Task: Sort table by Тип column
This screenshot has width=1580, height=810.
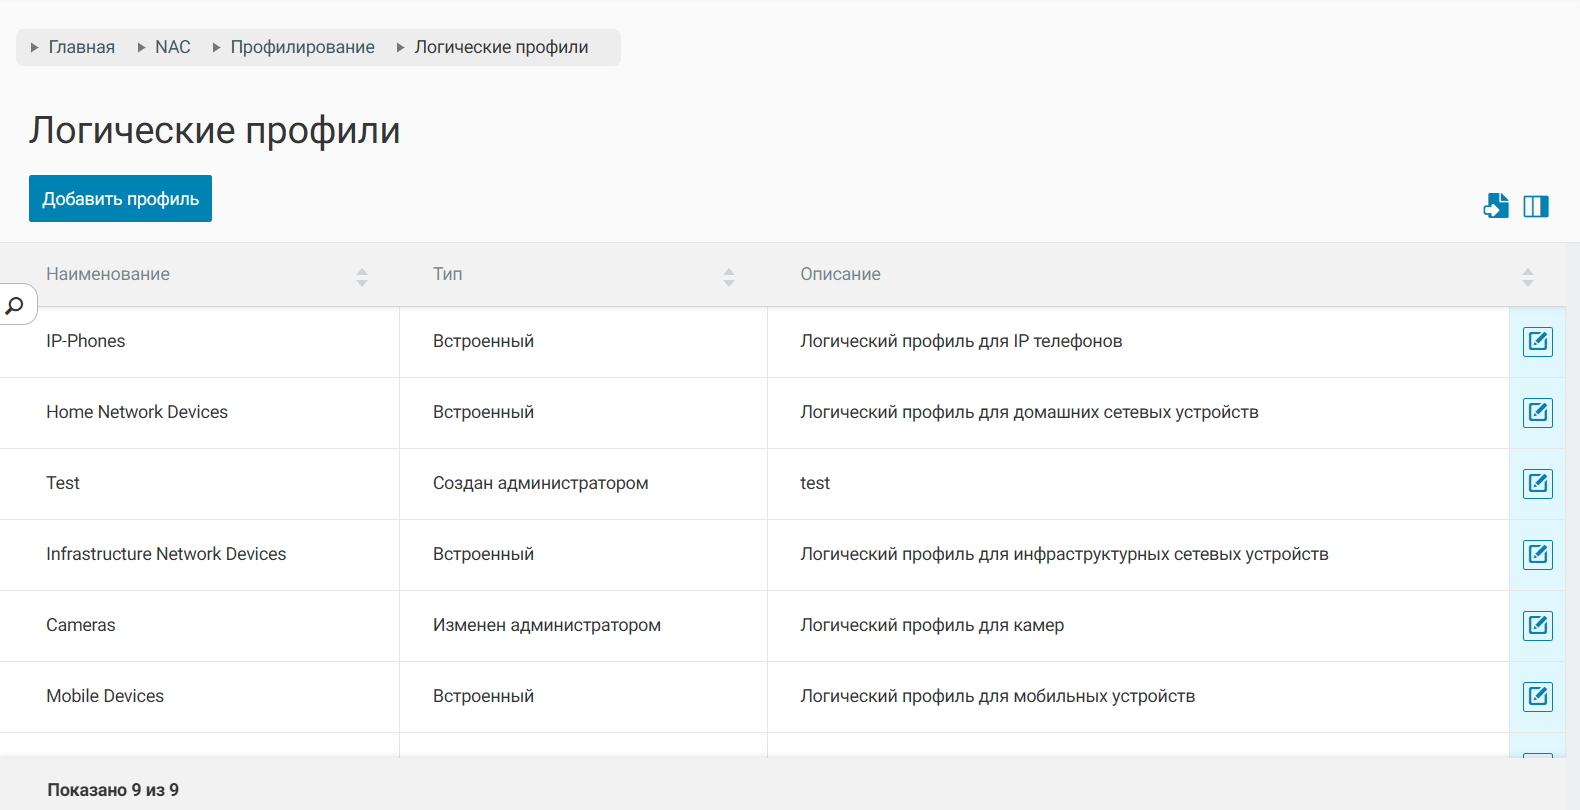Action: [x=729, y=277]
